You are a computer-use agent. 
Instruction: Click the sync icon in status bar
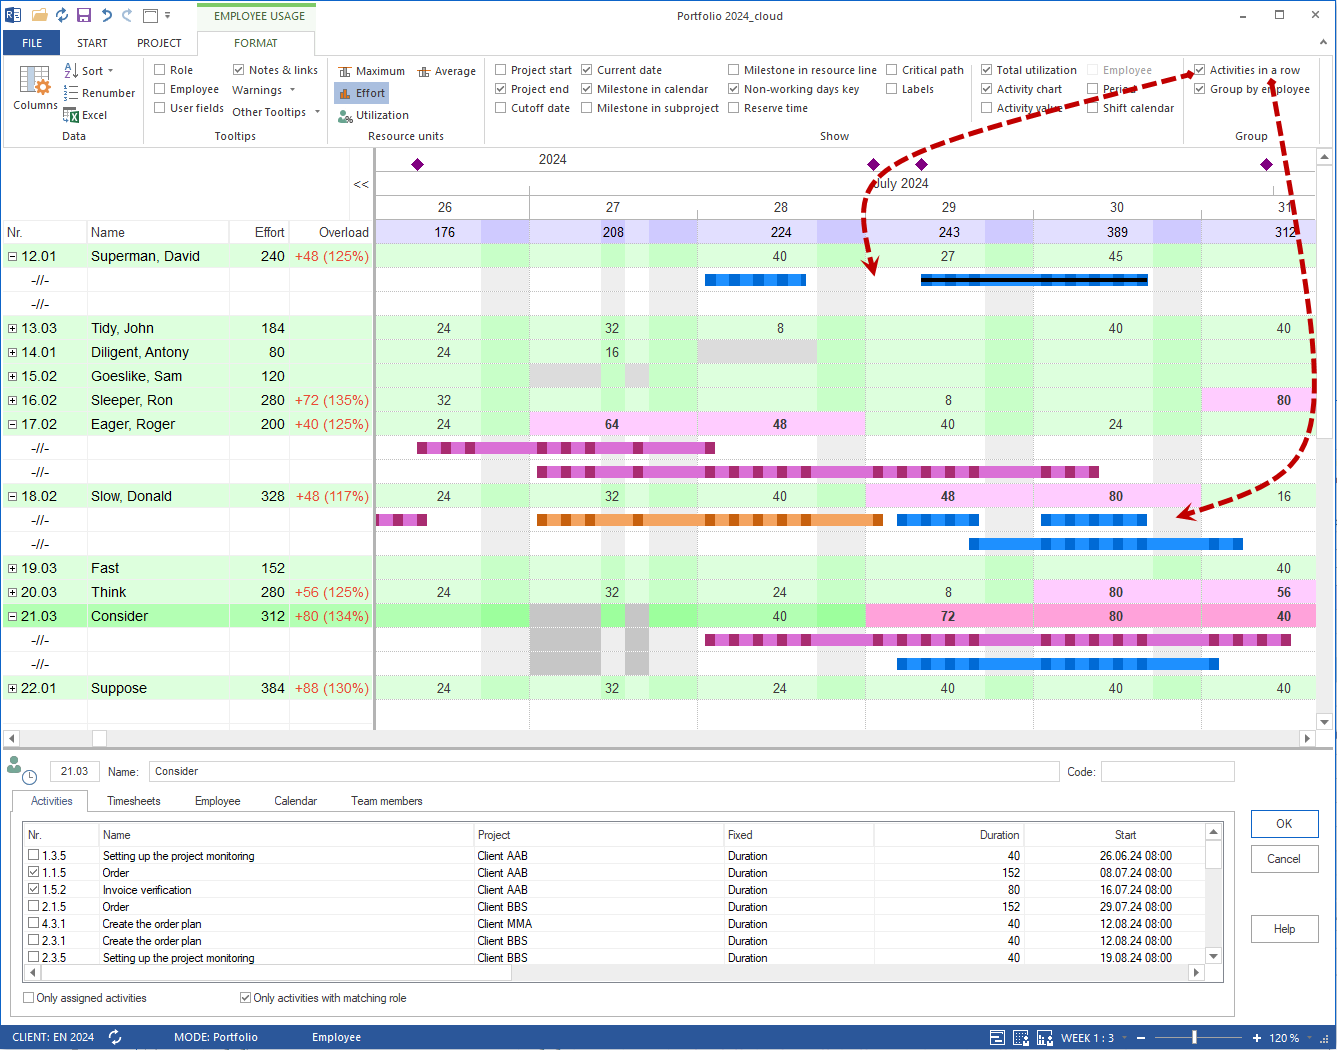point(115,1037)
